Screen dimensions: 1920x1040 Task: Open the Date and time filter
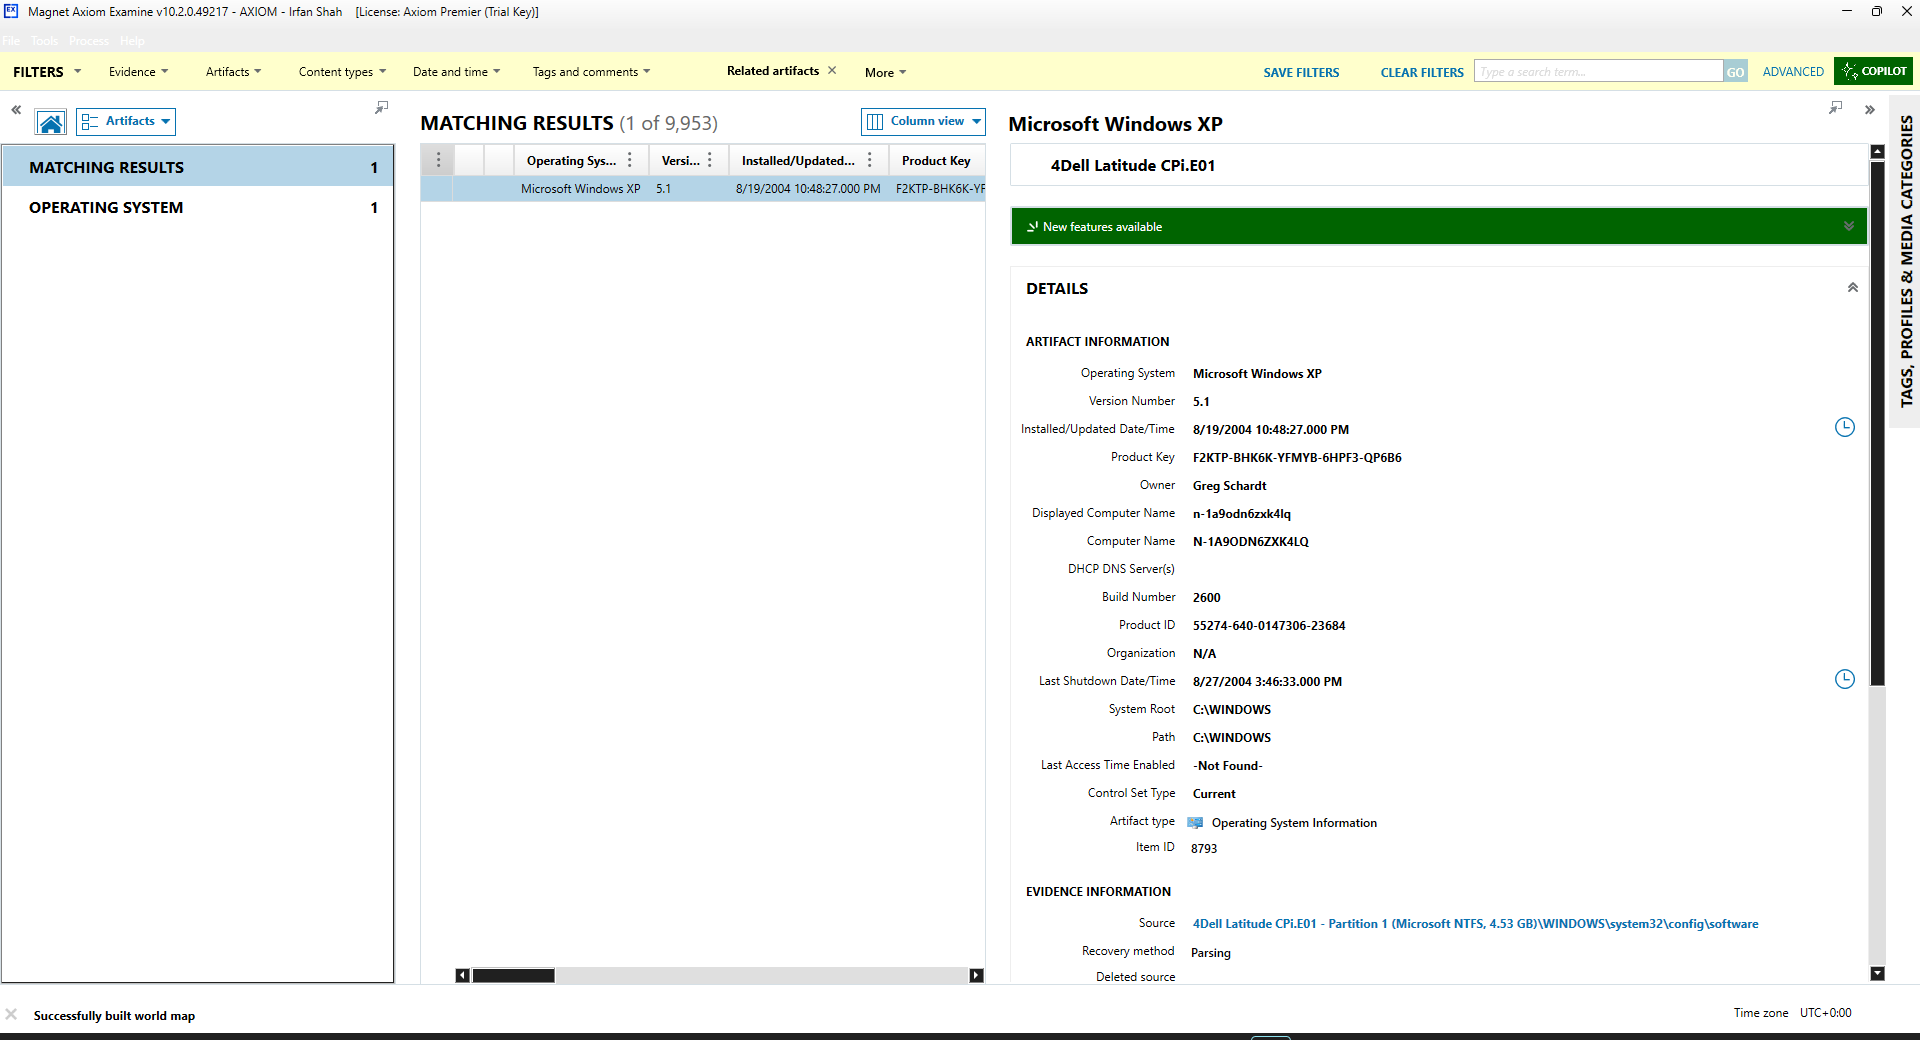[x=456, y=72]
